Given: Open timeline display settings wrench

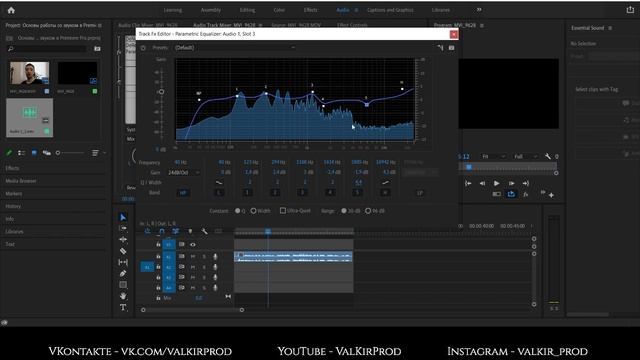Looking at the screenshot, I should click(x=204, y=231).
